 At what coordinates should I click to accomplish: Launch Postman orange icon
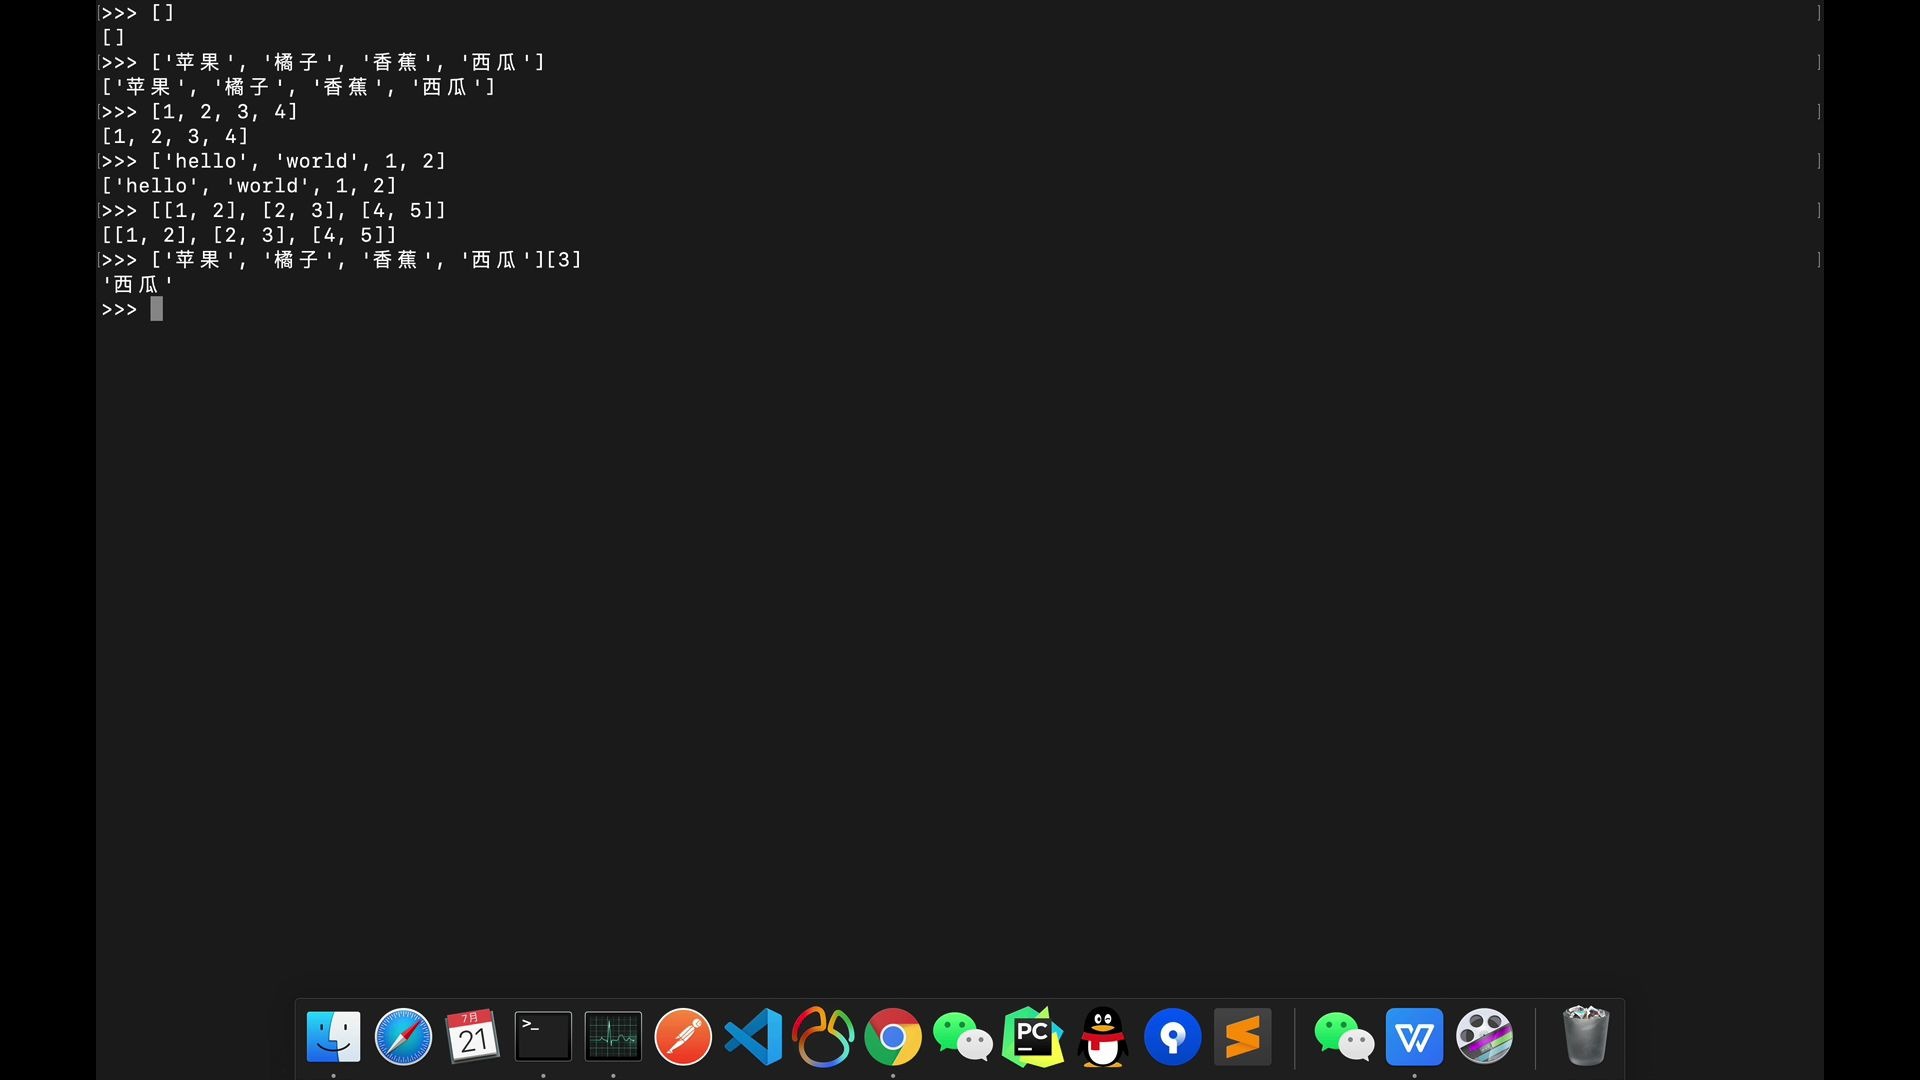(683, 1037)
